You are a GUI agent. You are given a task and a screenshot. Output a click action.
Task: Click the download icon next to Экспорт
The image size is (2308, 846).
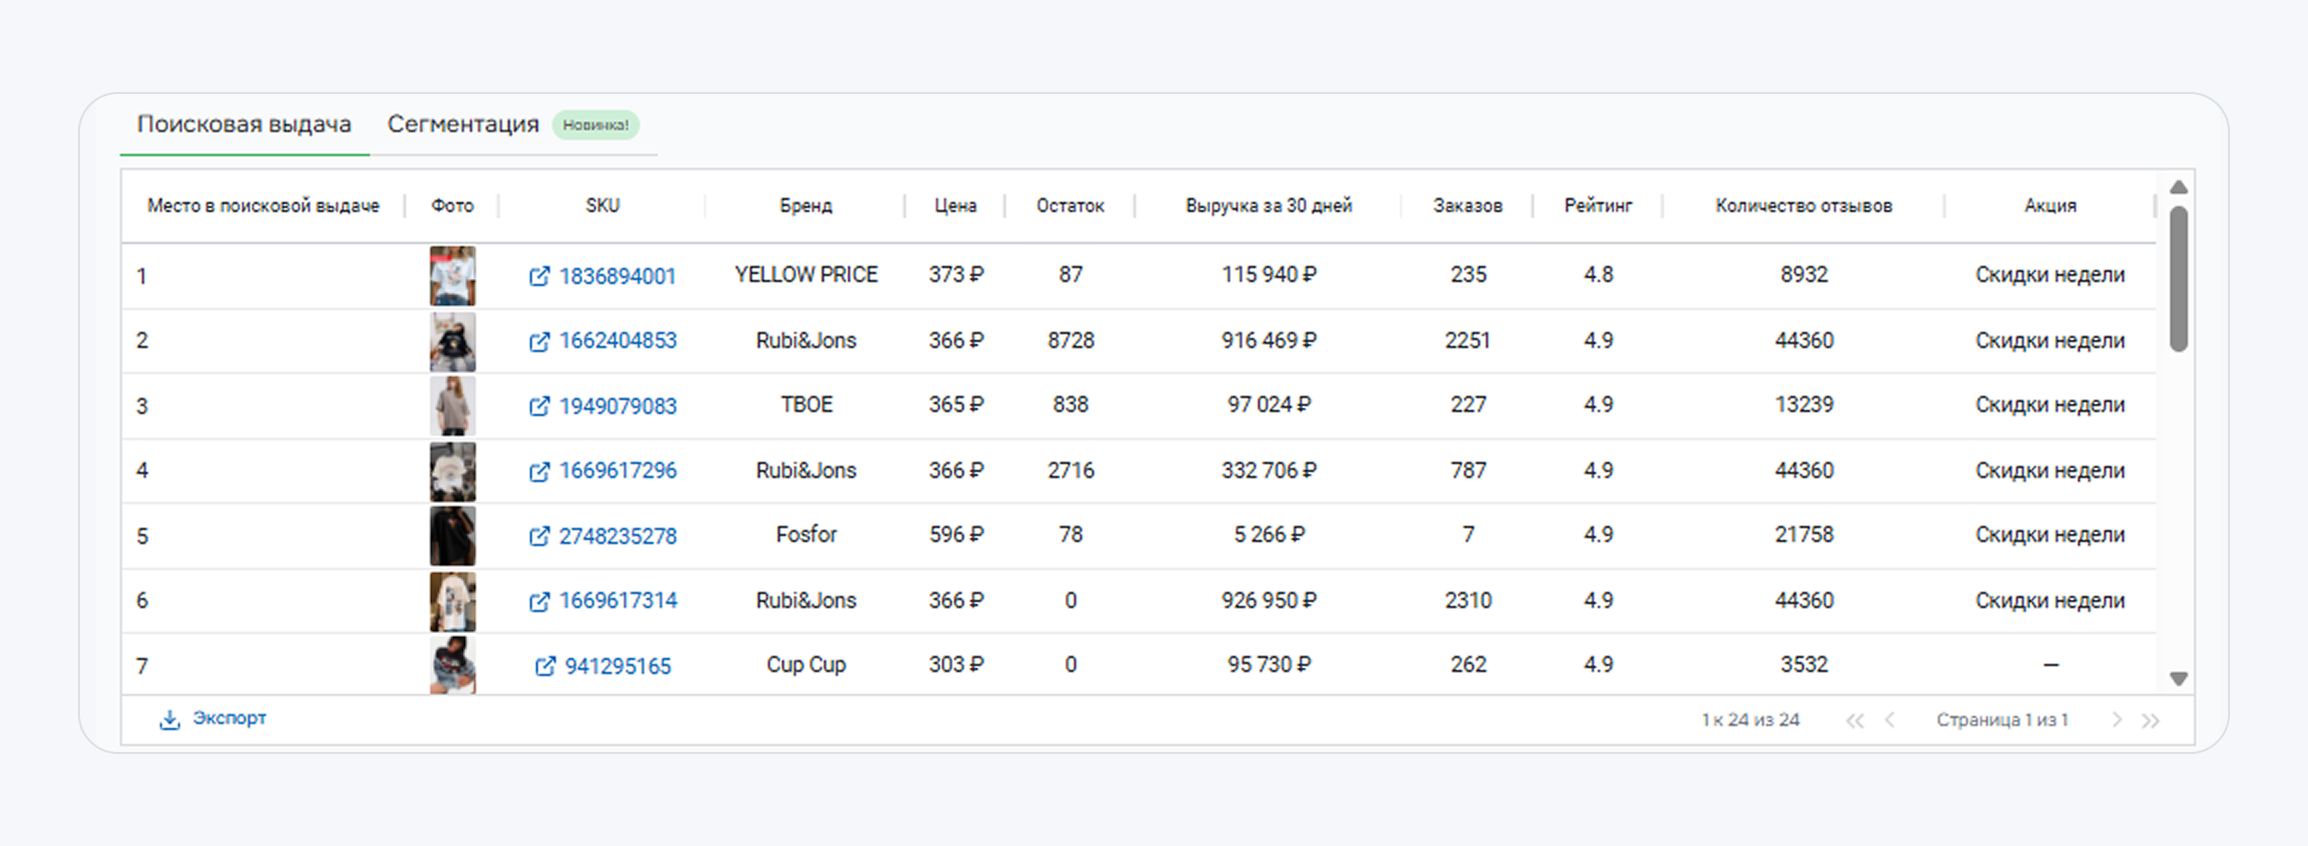tap(169, 719)
